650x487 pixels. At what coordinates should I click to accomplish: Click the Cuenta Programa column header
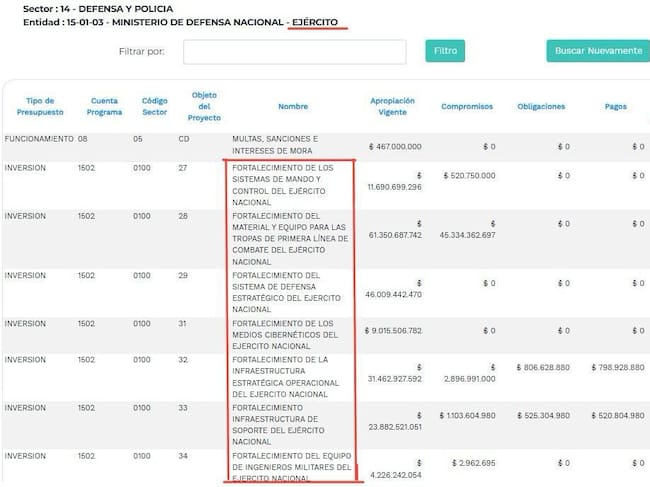pos(104,106)
